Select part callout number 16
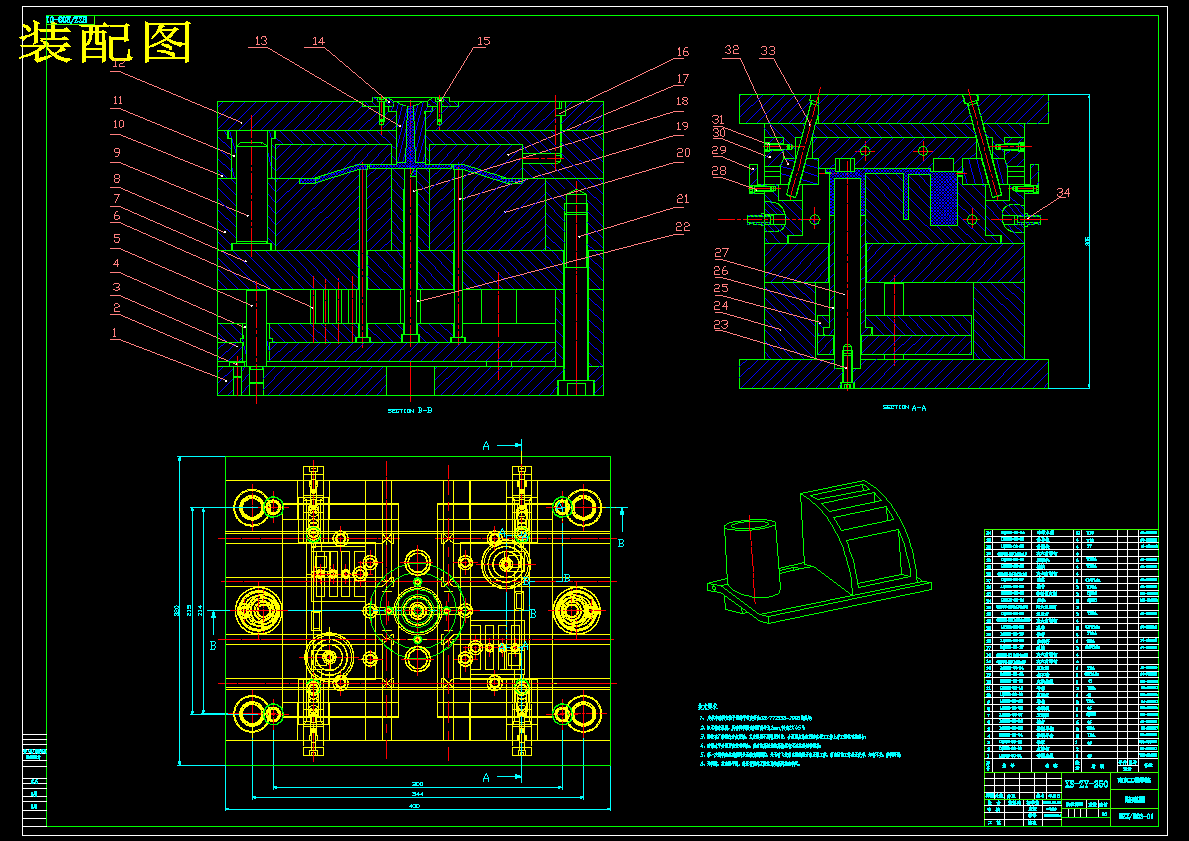The height and width of the screenshot is (841, 1189). pos(682,52)
